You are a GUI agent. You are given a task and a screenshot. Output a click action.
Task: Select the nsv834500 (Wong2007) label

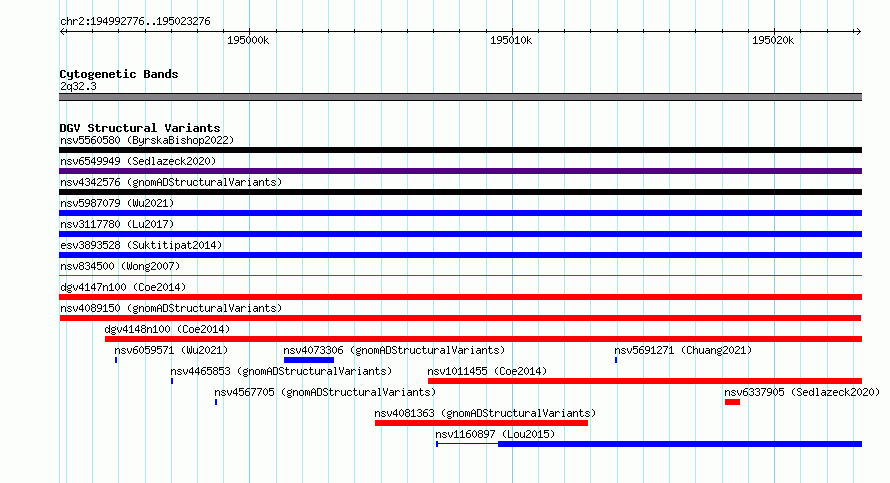[120, 266]
